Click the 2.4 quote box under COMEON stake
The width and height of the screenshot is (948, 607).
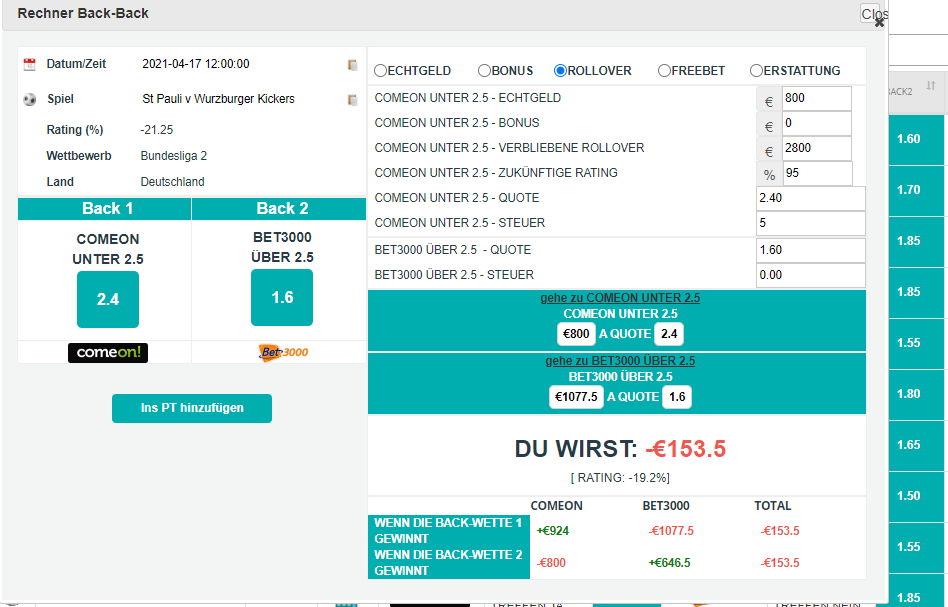coord(669,334)
